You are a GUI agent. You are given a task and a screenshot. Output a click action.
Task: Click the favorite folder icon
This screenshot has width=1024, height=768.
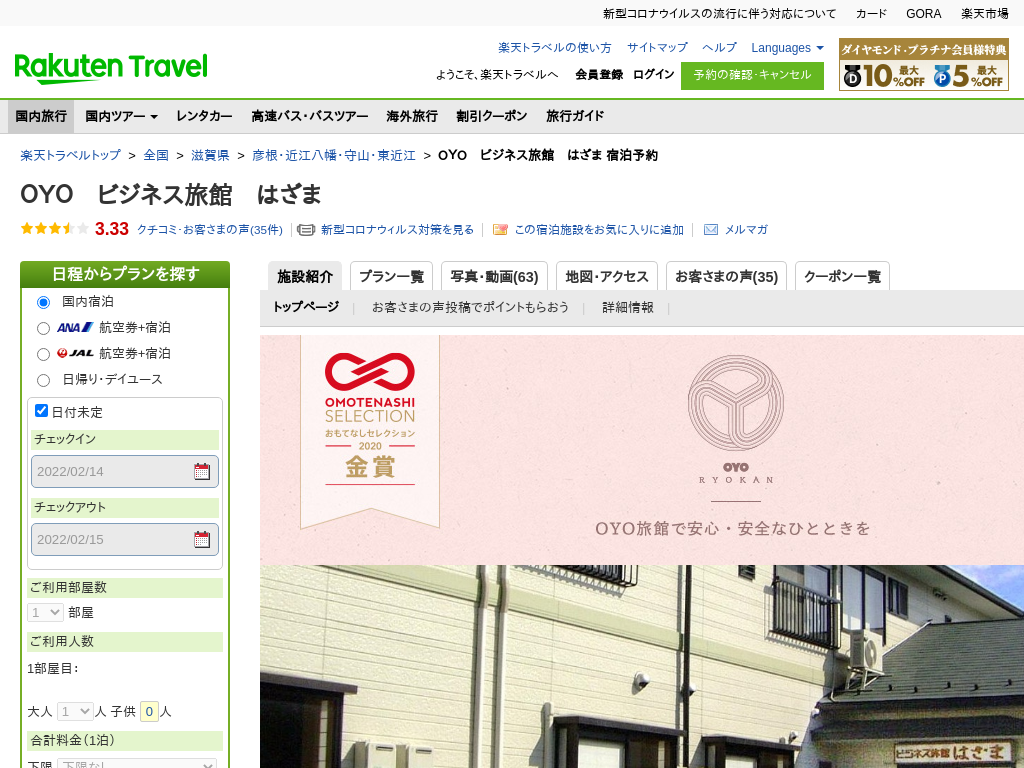pos(500,230)
